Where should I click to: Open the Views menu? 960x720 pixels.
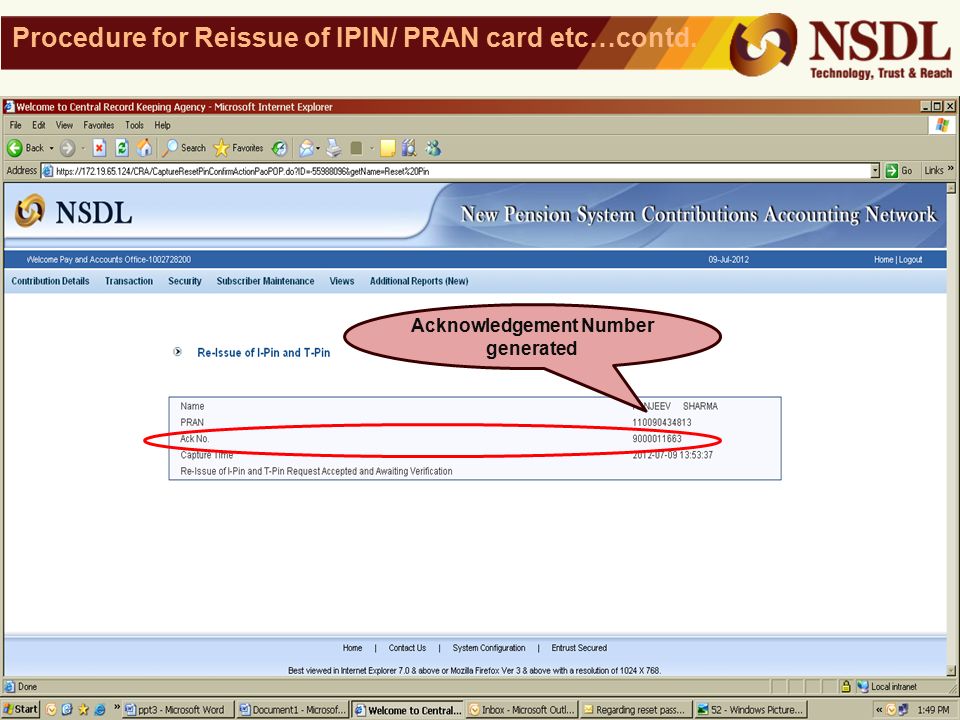(342, 281)
